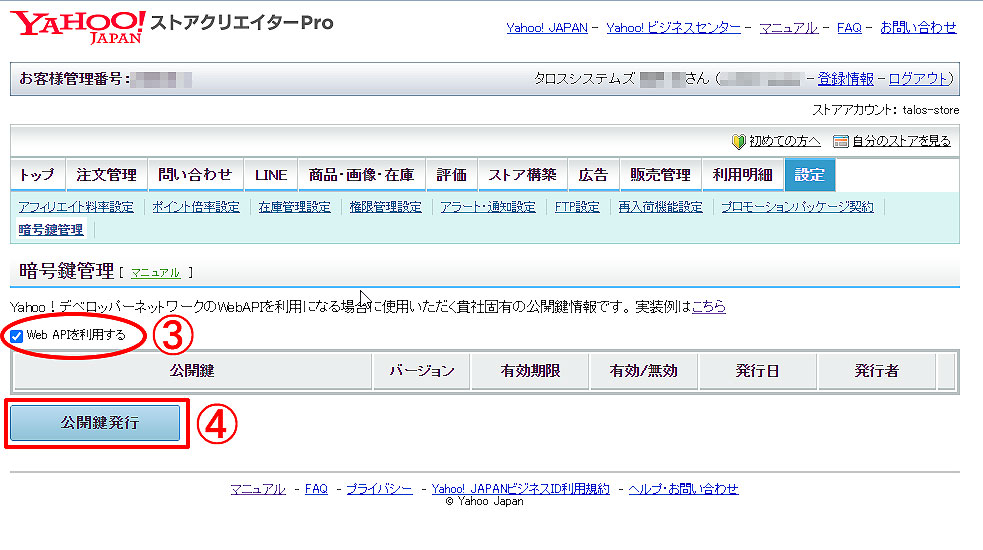The image size is (983, 550).
Task: Open 在庫管理設定 submenu link
Action: 295,207
